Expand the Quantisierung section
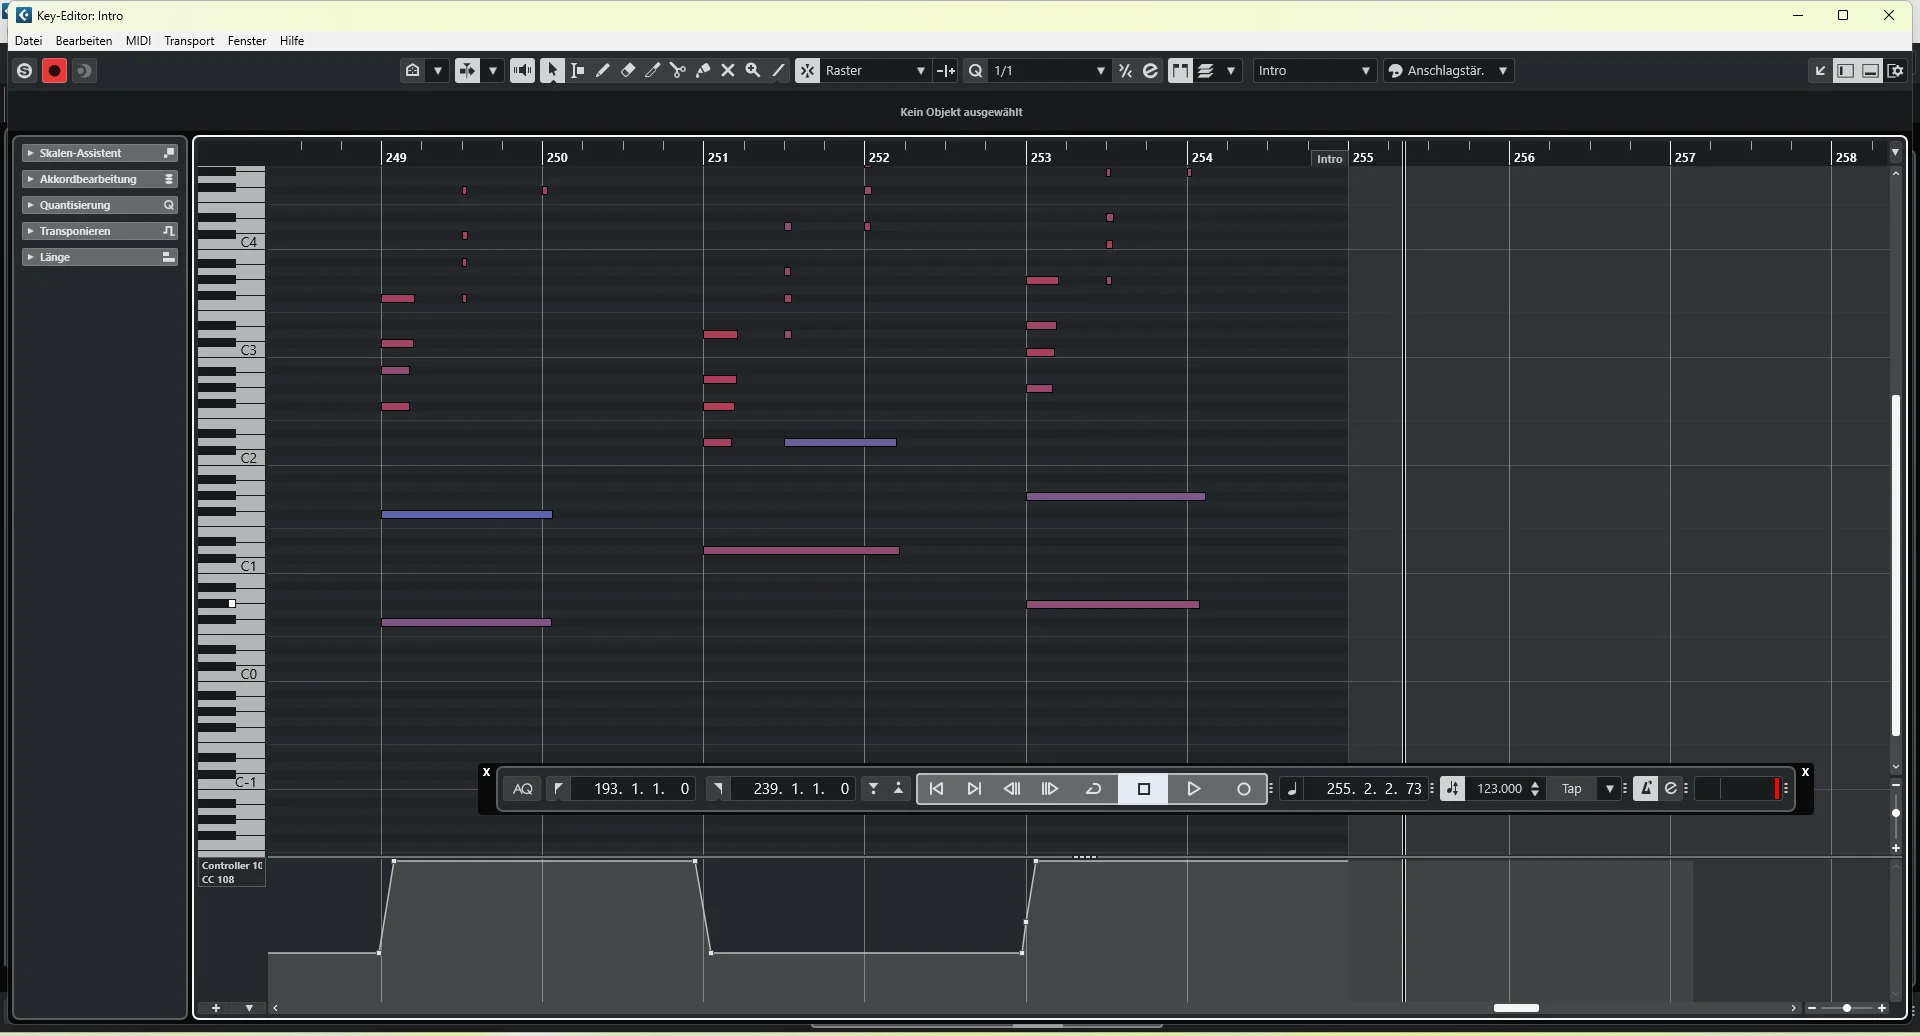Viewport: 1920px width, 1036px height. tap(100, 205)
